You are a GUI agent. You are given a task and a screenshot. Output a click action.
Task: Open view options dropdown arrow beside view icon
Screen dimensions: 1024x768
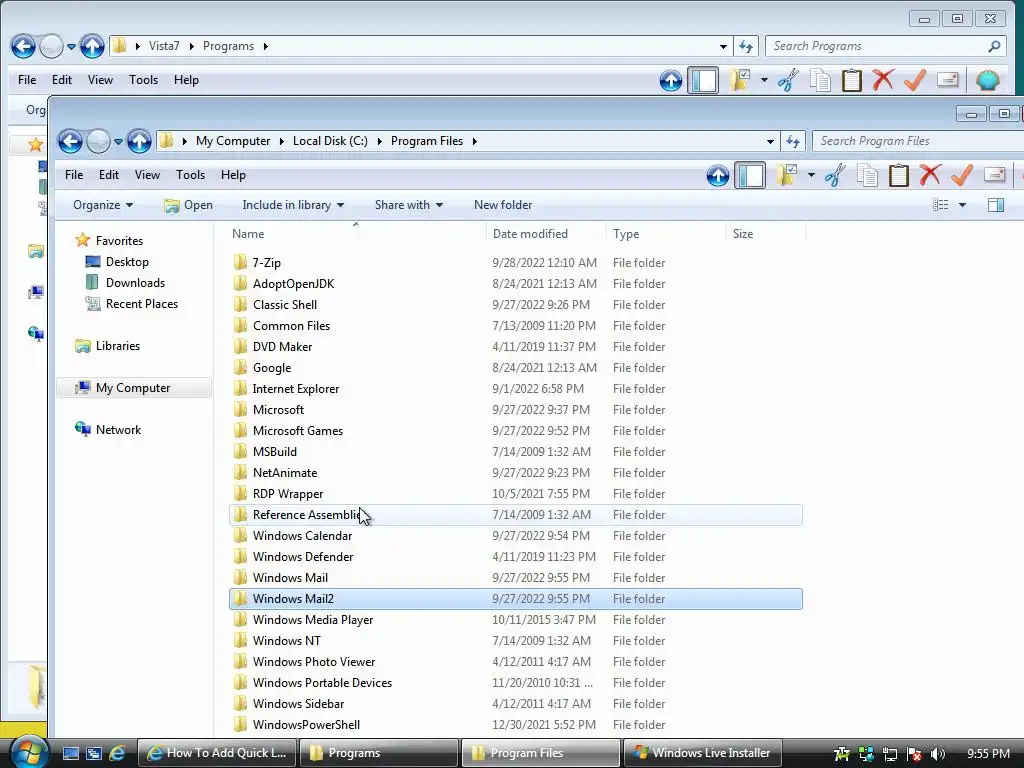962,205
